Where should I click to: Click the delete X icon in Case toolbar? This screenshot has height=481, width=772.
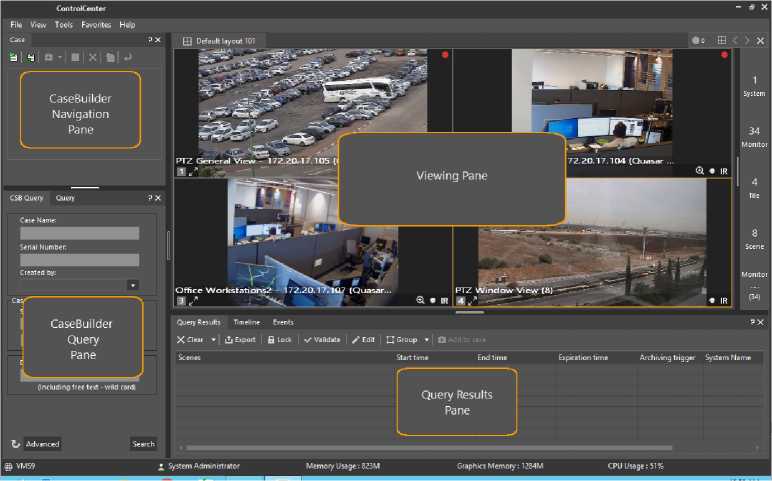click(92, 58)
